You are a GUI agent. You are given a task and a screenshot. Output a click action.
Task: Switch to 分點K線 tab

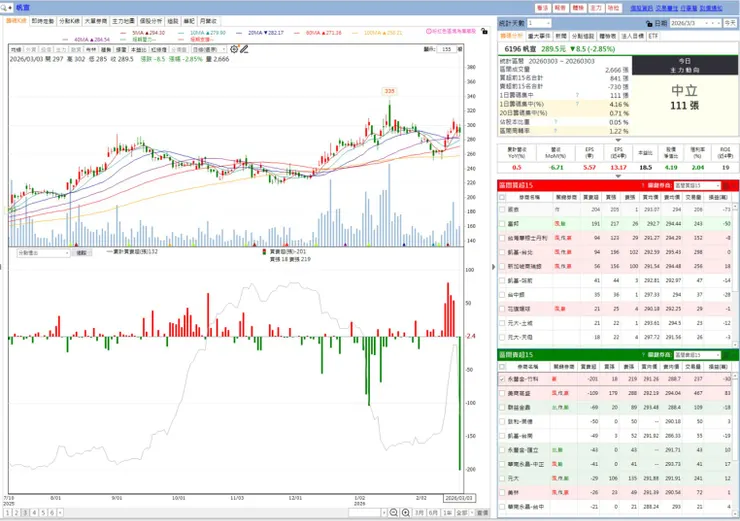[x=69, y=21]
